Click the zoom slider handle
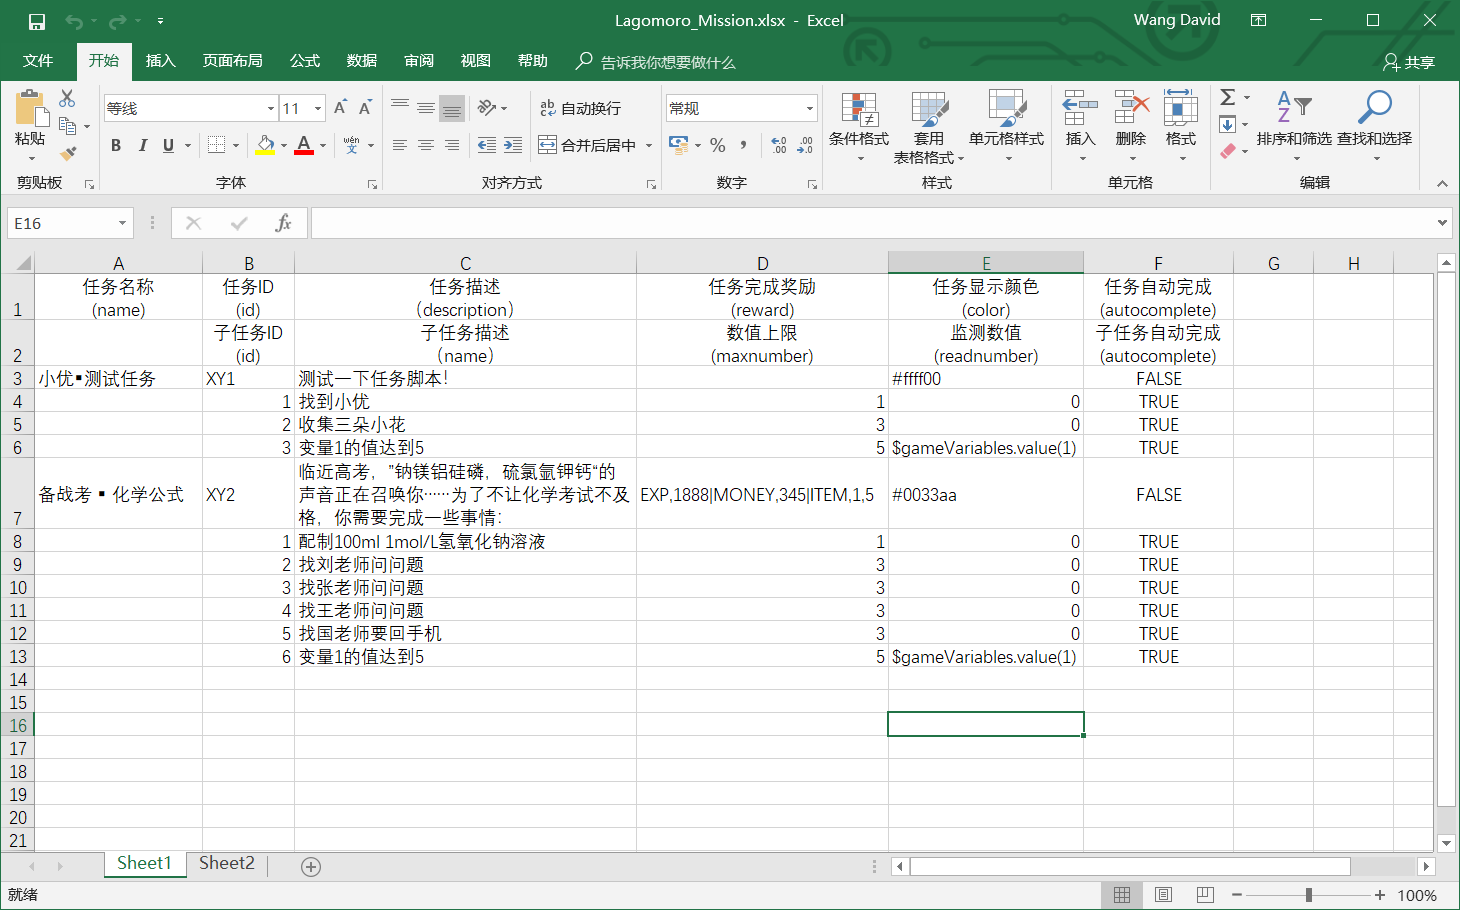Viewport: 1460px width, 910px height. coord(1308,895)
